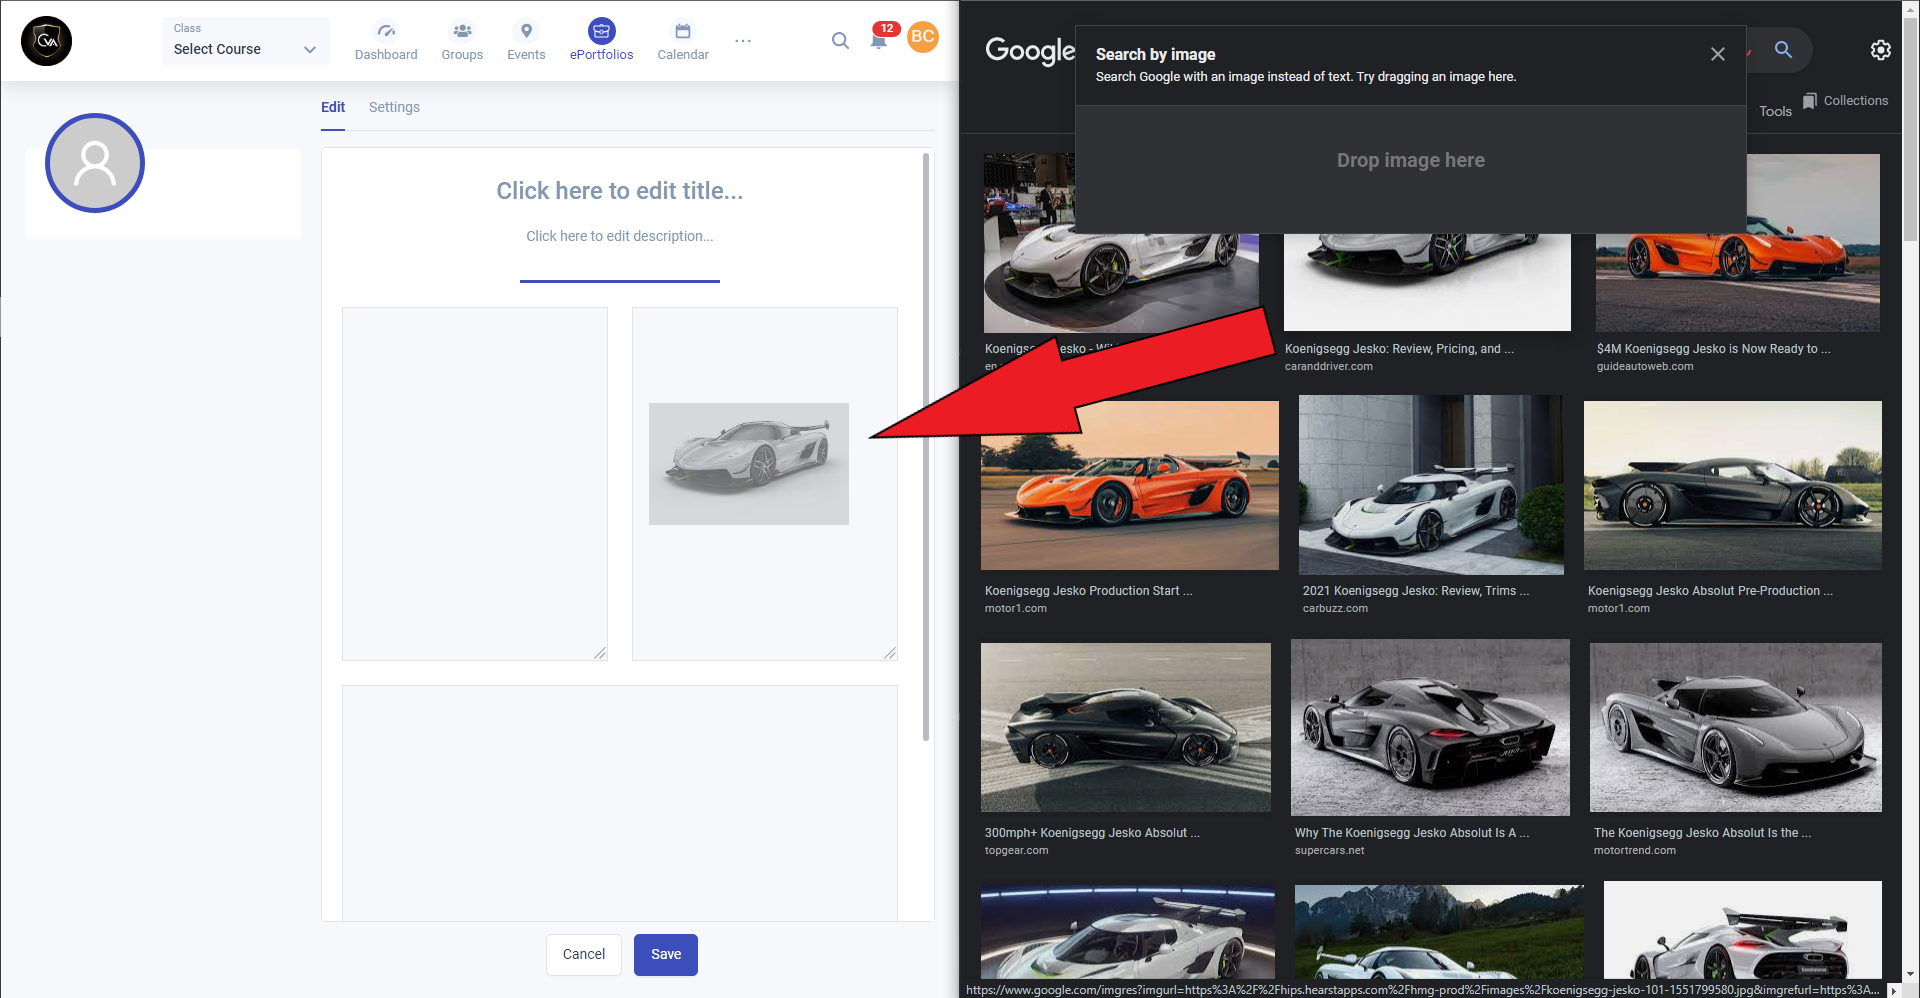The image size is (1920, 998).
Task: Click 'Koenigsegg Jesko Production Start ...' title
Action: [1088, 591]
